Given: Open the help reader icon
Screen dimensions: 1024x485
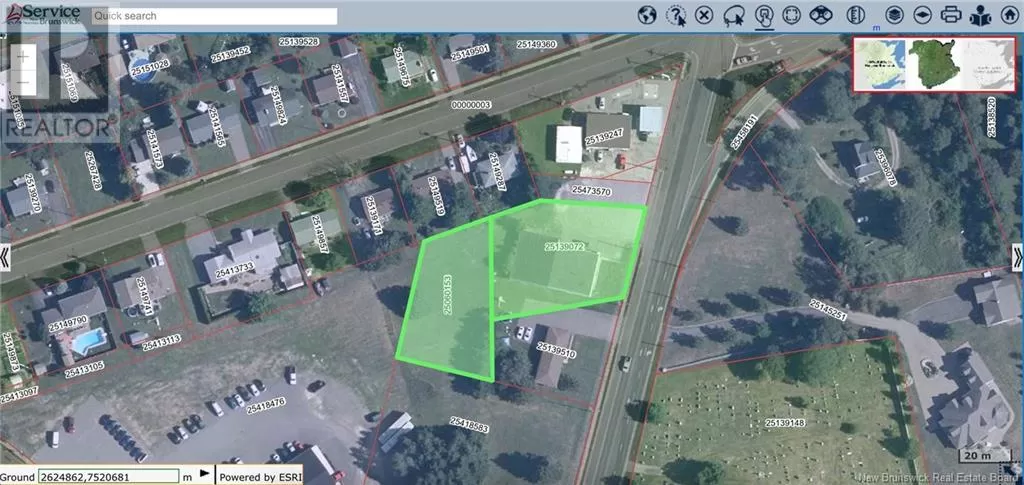Looking at the screenshot, I should [x=980, y=14].
